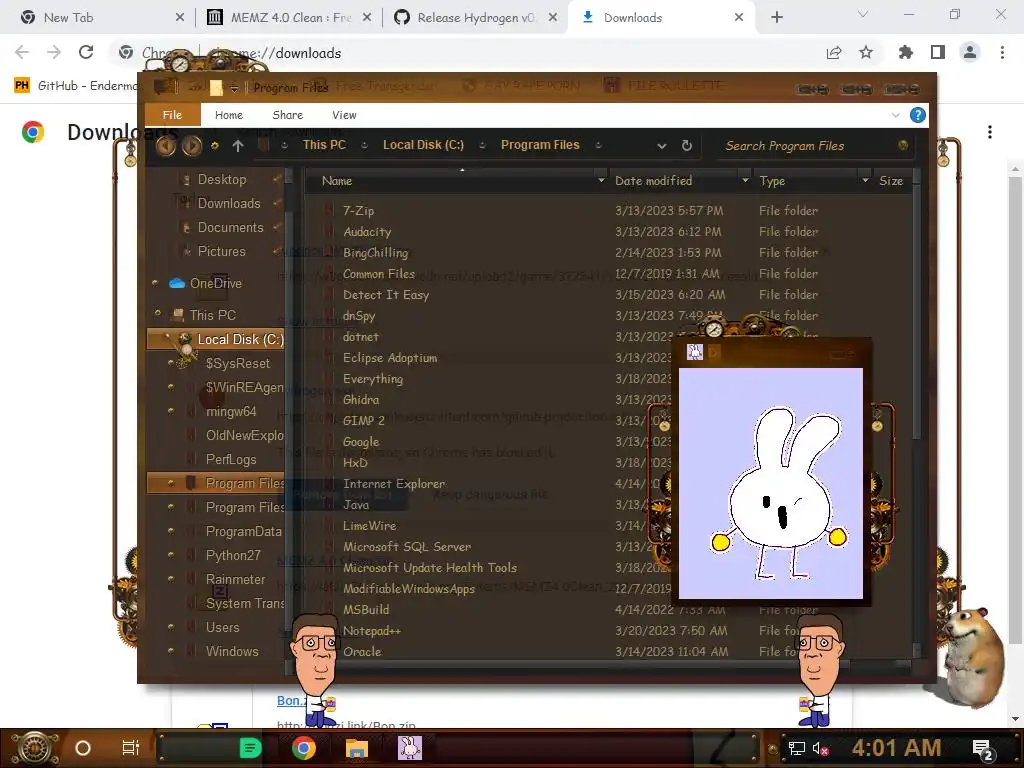Open Cortana circle on the taskbar

(x=83, y=748)
